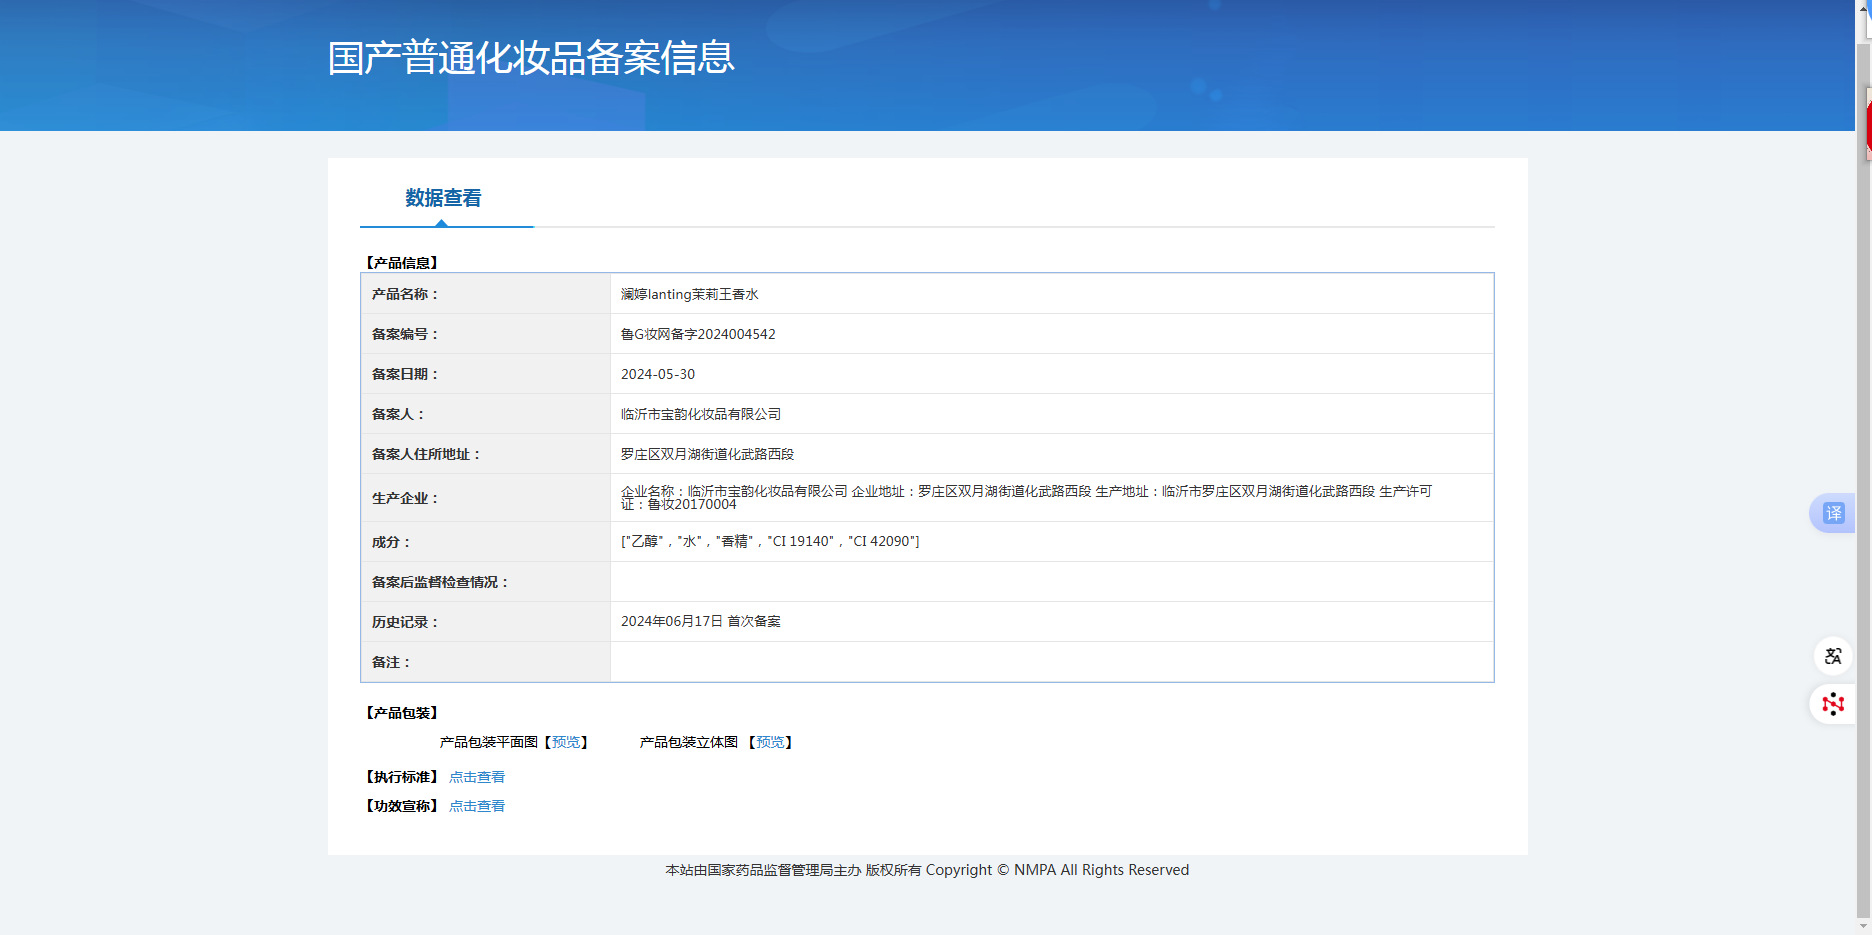Click the 备案后监督检查情况: row label
1872x935 pixels.
pyautogui.click(x=440, y=582)
